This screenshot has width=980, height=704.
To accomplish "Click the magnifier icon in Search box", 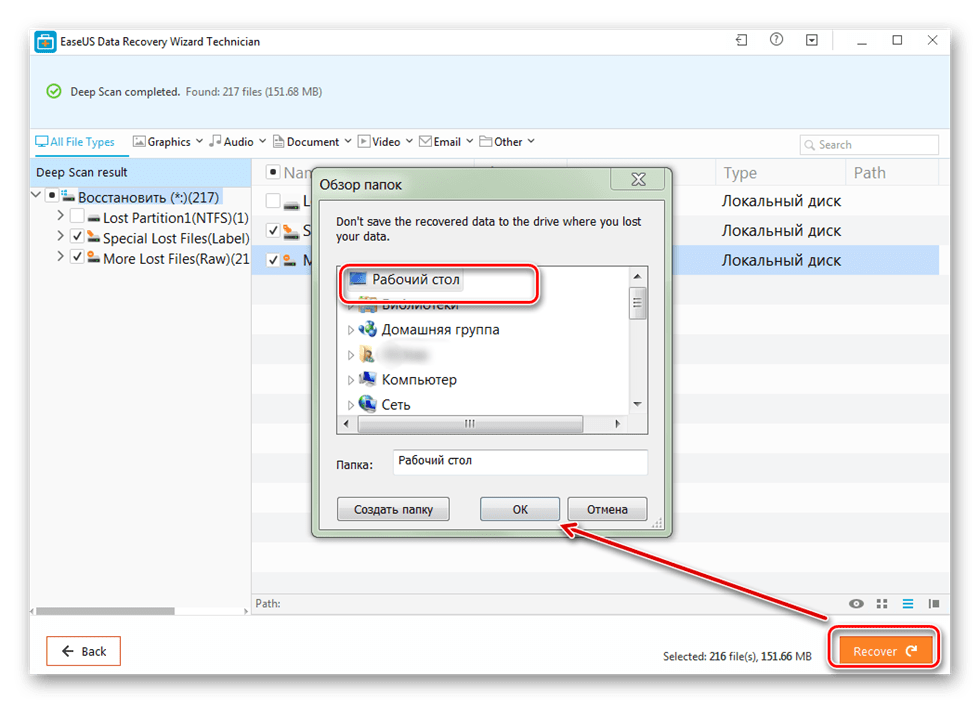I will (809, 145).
